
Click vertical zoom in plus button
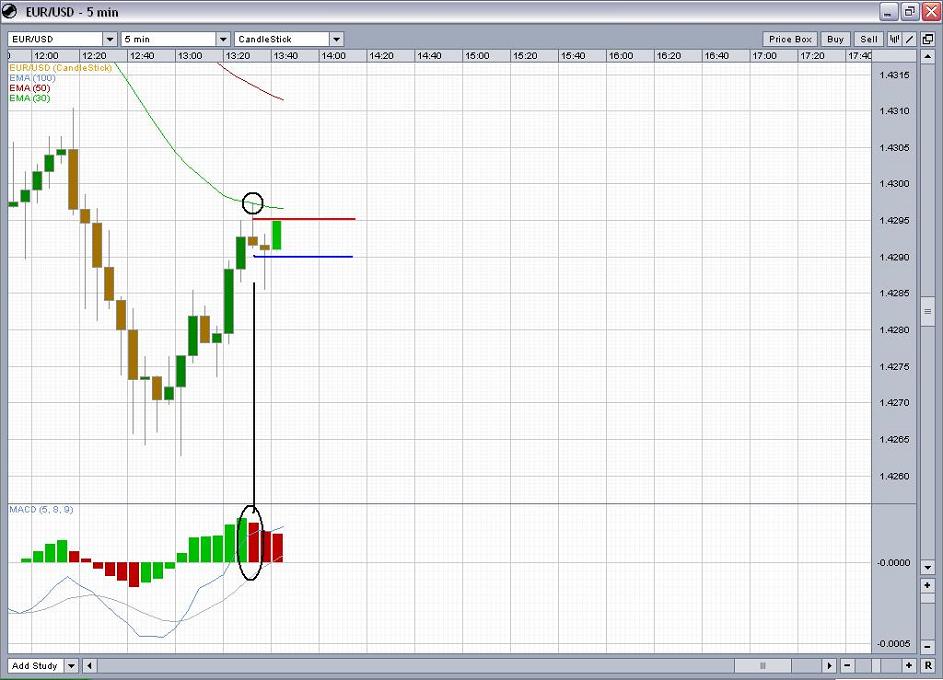pyautogui.click(x=928, y=585)
